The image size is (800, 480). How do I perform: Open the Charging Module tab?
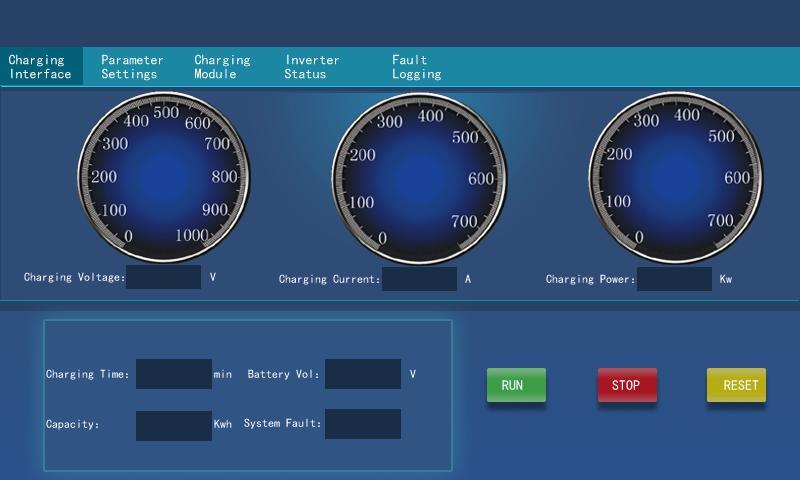[222, 67]
